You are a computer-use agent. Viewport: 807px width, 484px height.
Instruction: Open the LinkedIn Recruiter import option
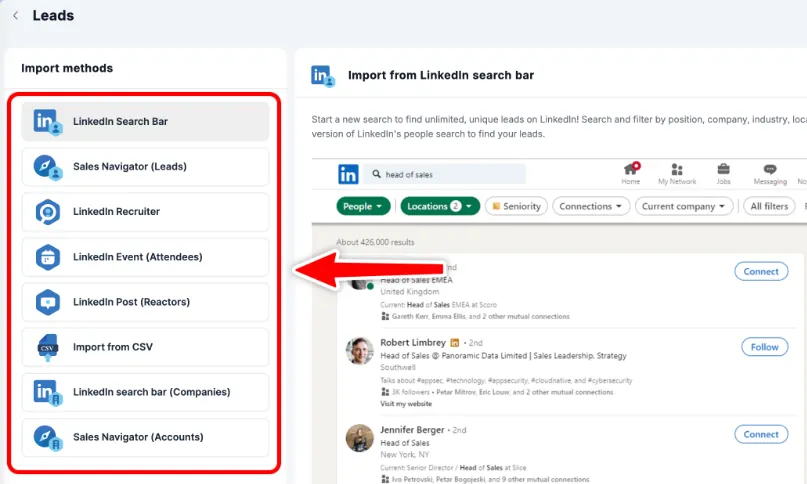(x=145, y=212)
